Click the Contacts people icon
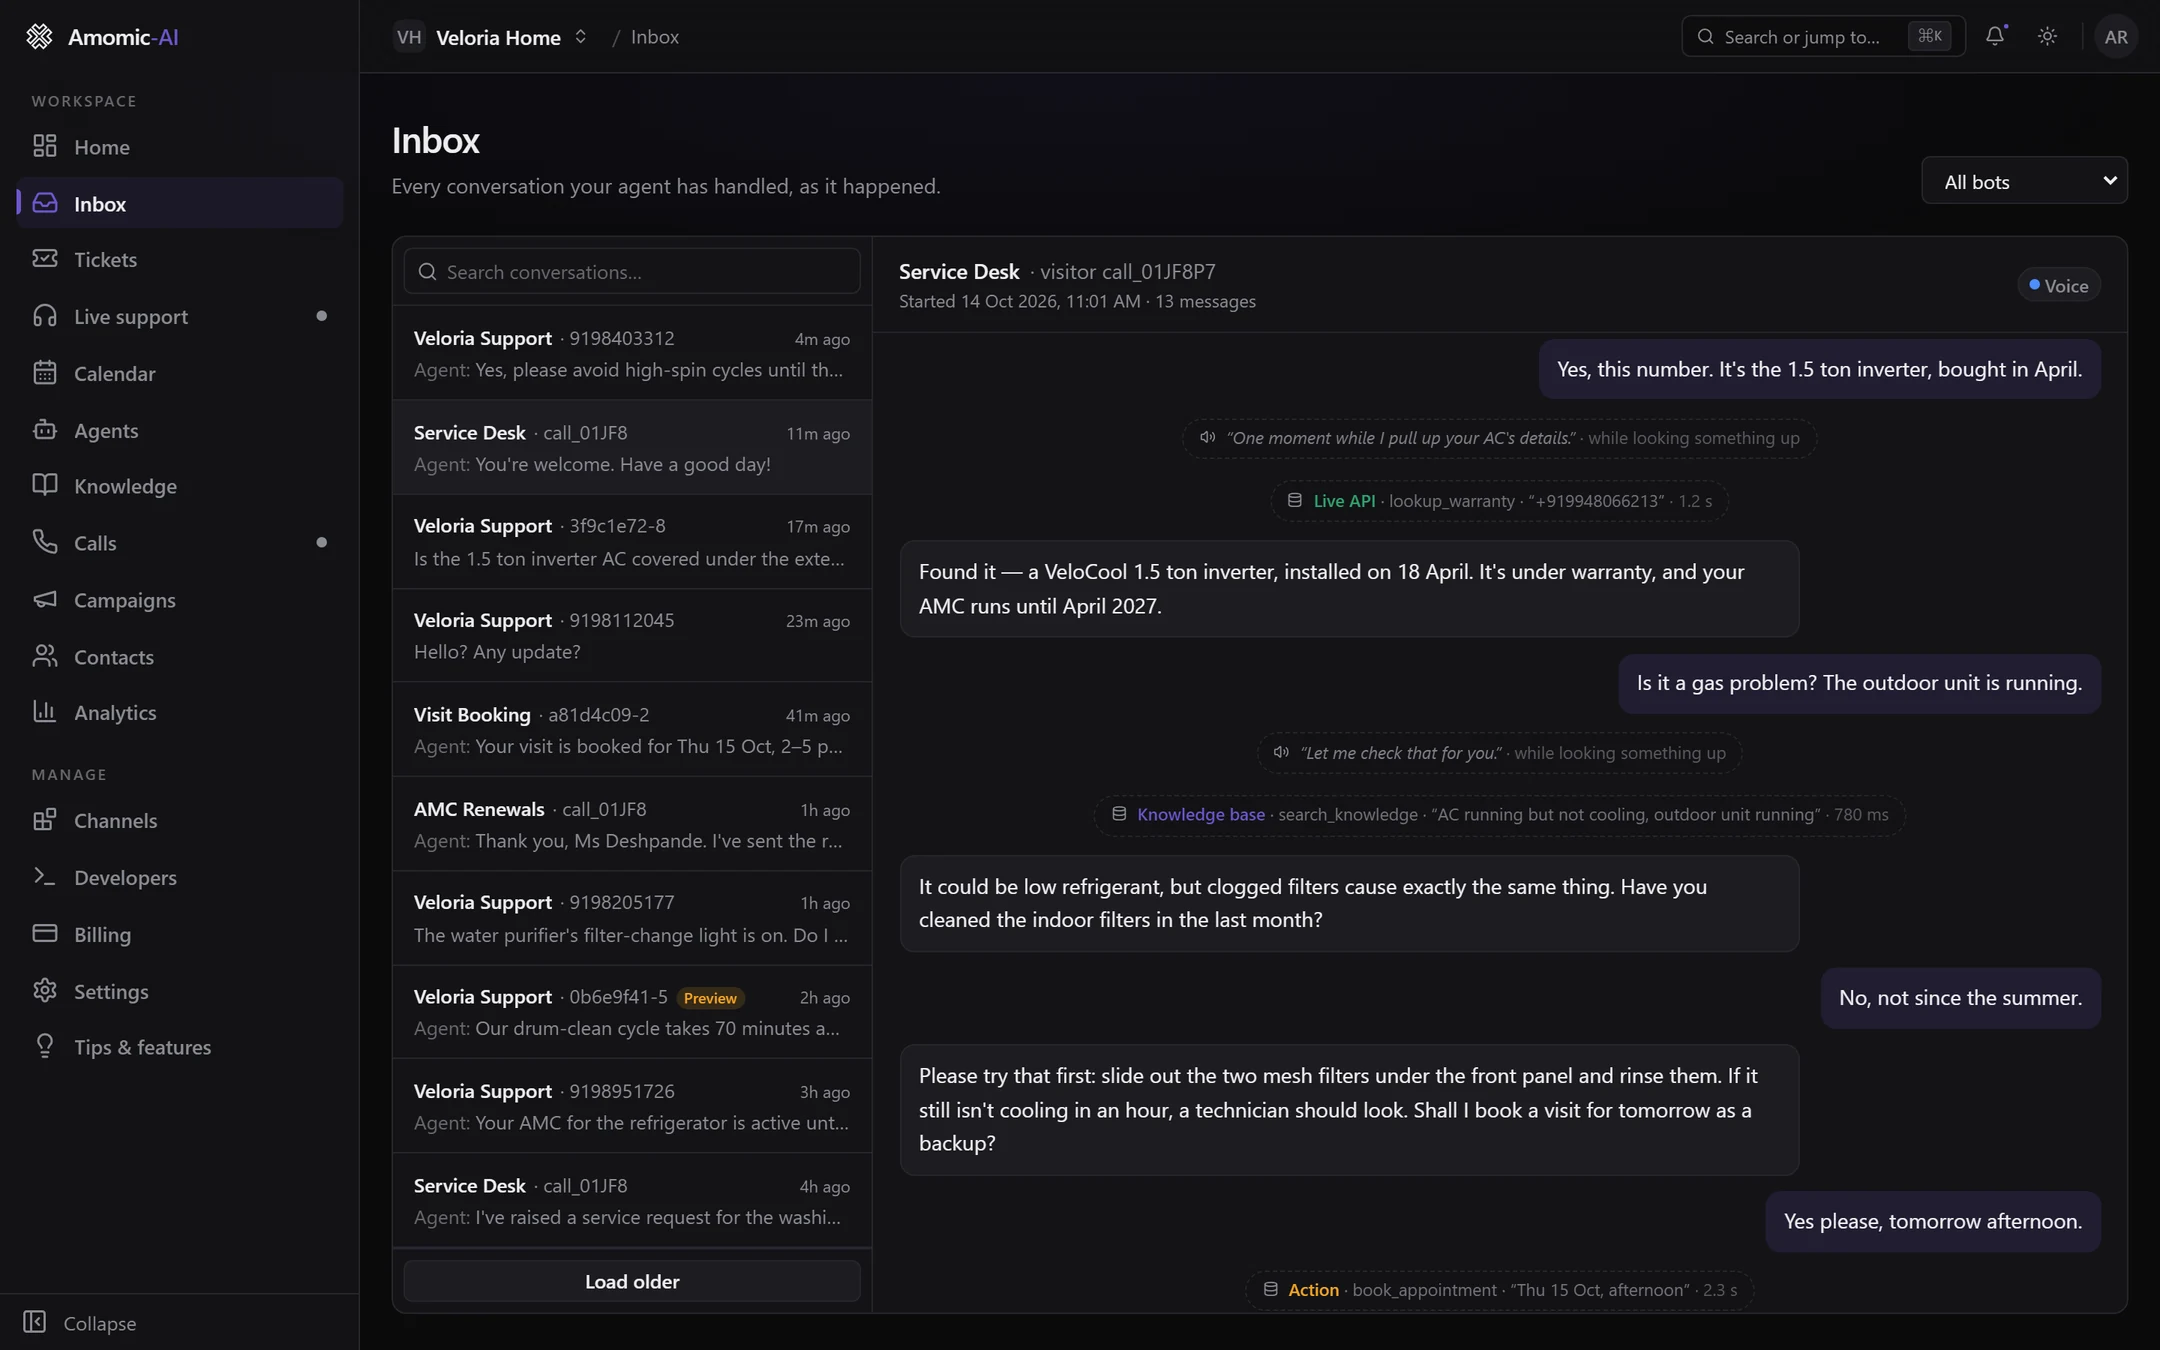 45,657
